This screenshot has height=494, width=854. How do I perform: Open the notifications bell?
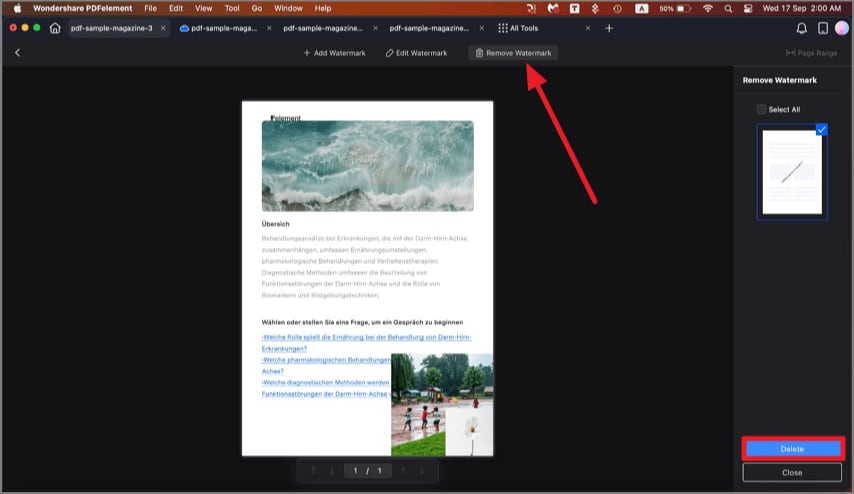801,28
